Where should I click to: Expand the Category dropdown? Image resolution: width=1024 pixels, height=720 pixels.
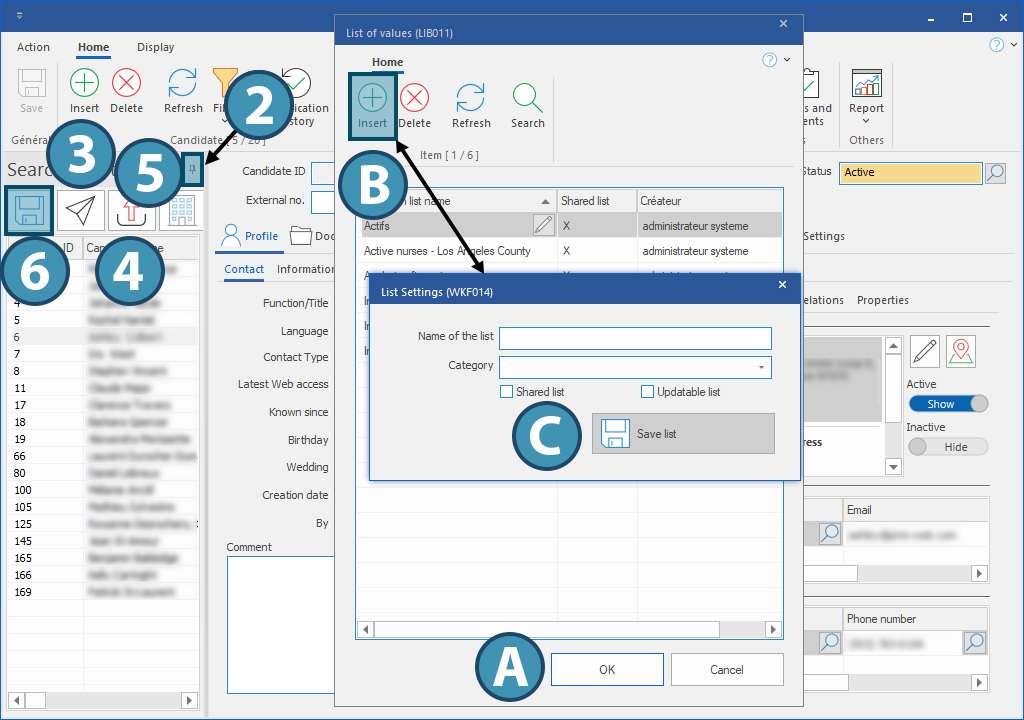point(762,367)
